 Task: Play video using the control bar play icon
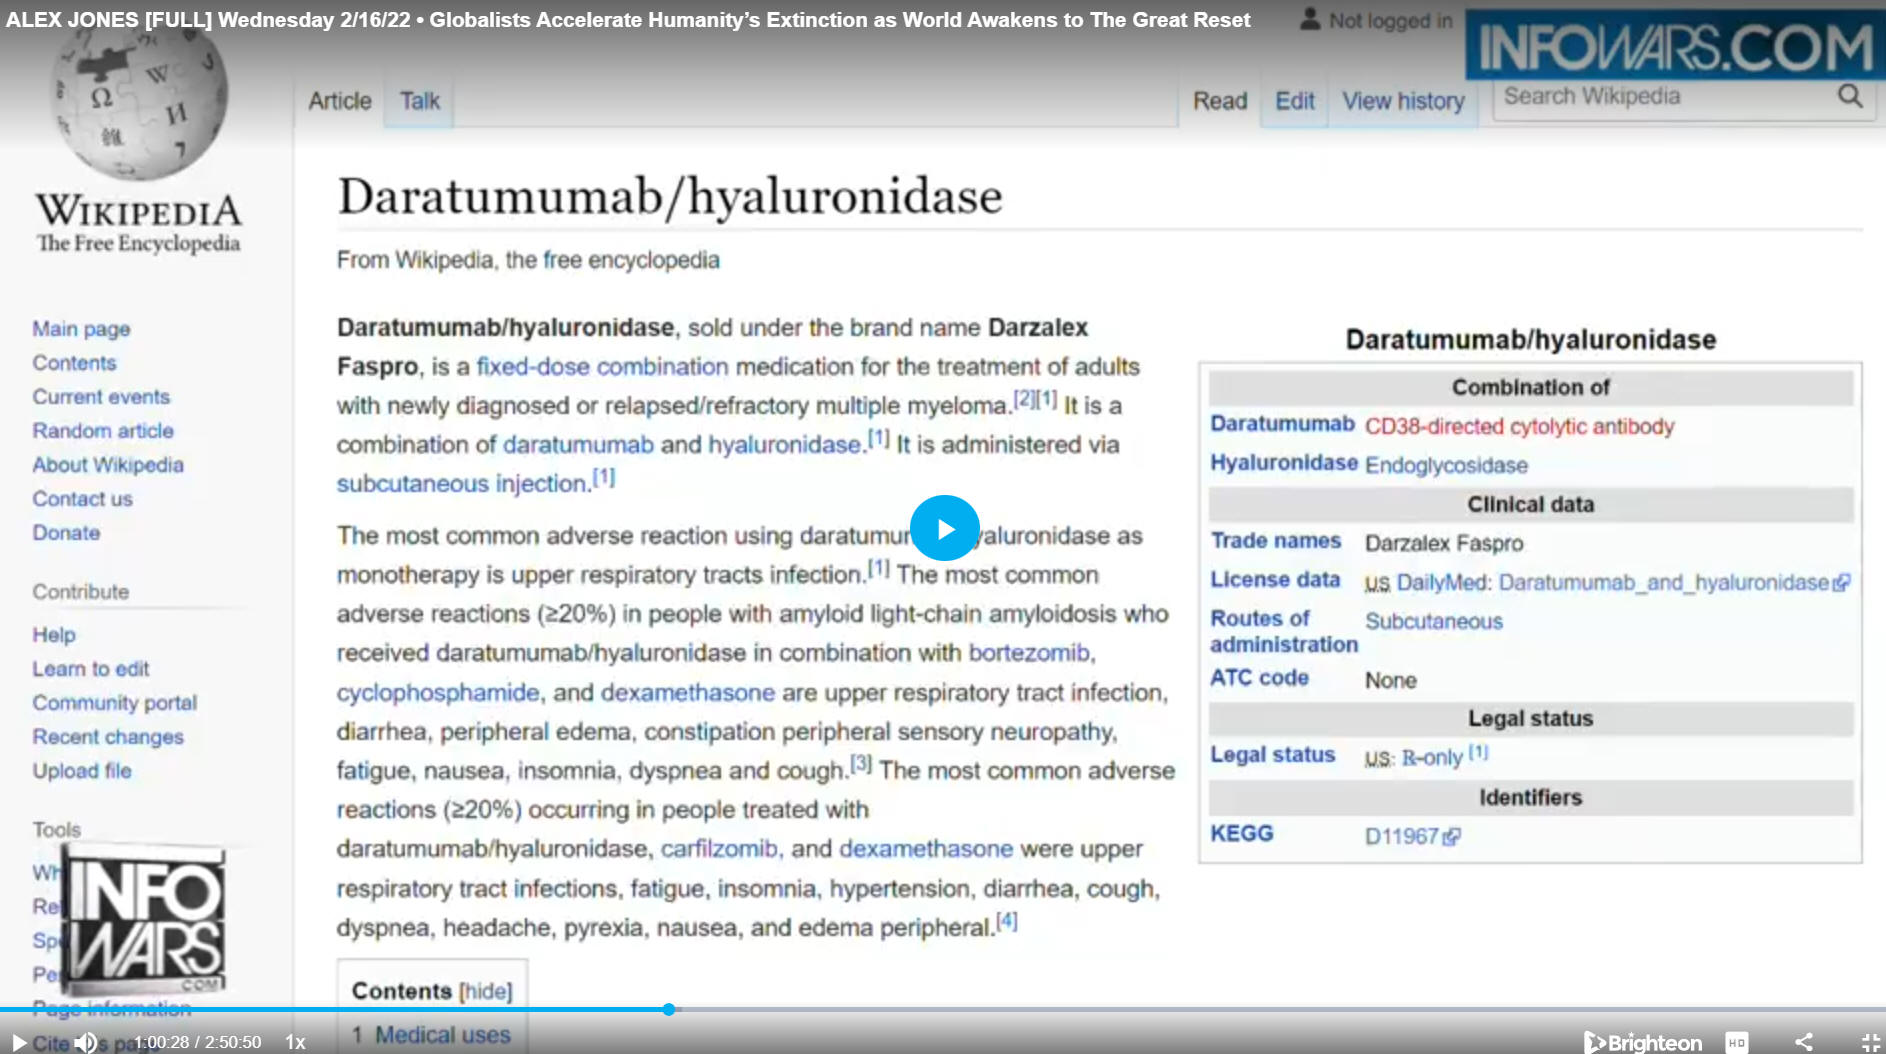(x=19, y=1043)
